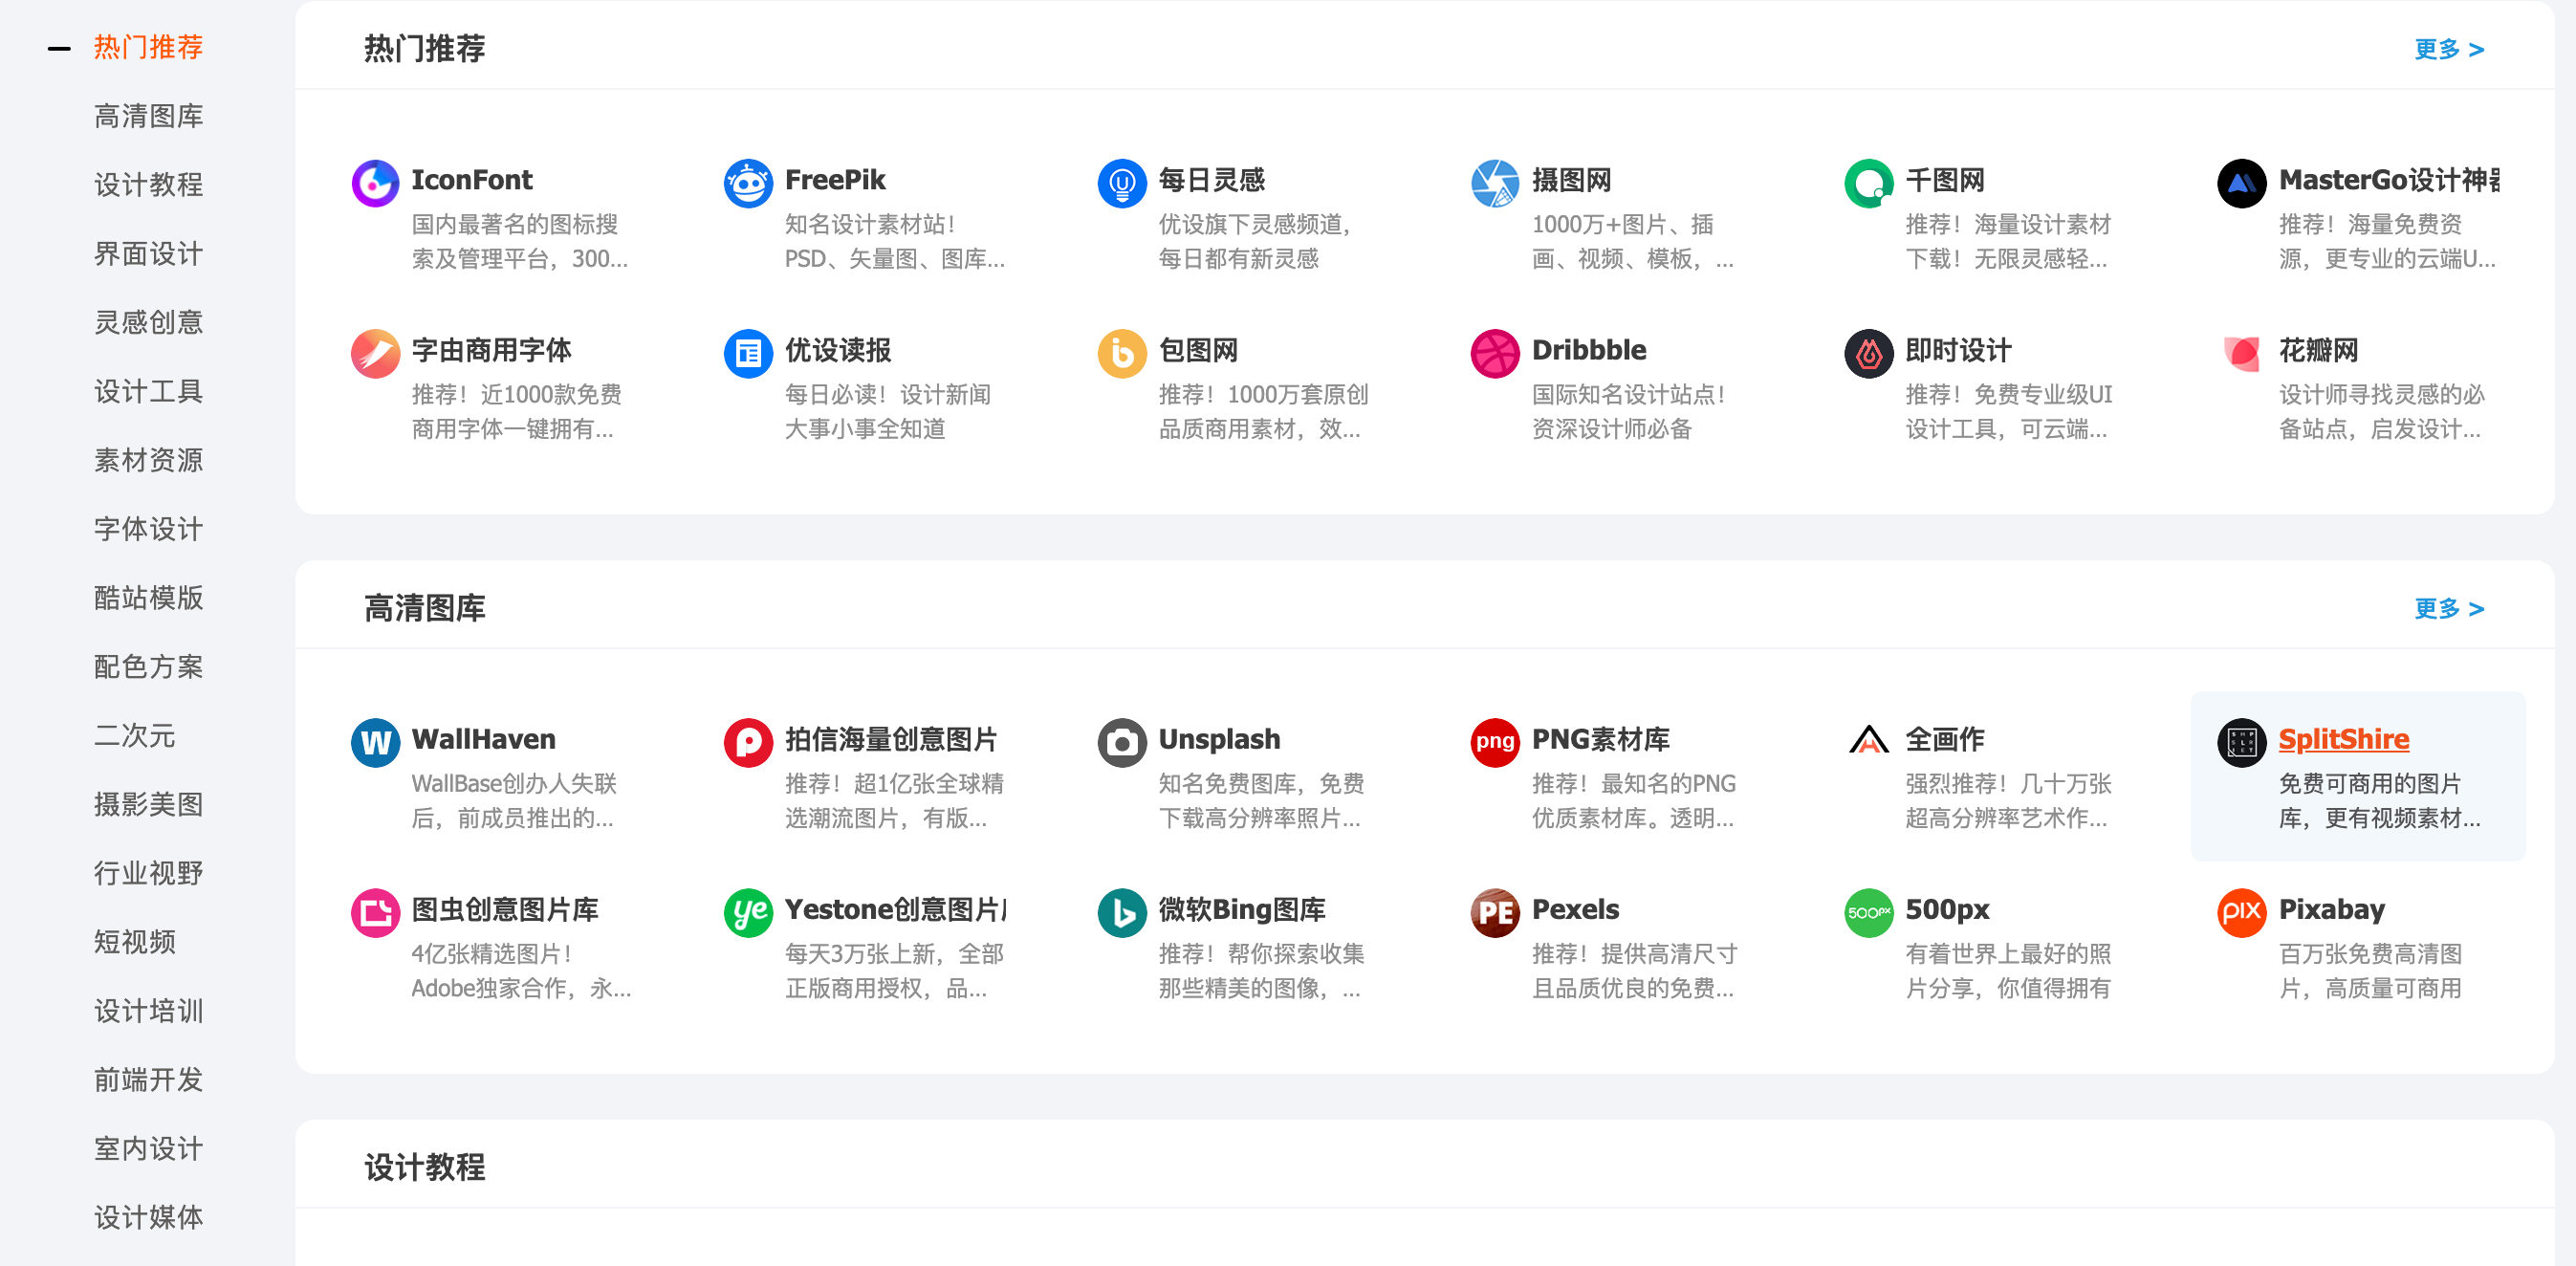Click the WallHaven W icon
This screenshot has height=1266, width=2576.
(375, 742)
